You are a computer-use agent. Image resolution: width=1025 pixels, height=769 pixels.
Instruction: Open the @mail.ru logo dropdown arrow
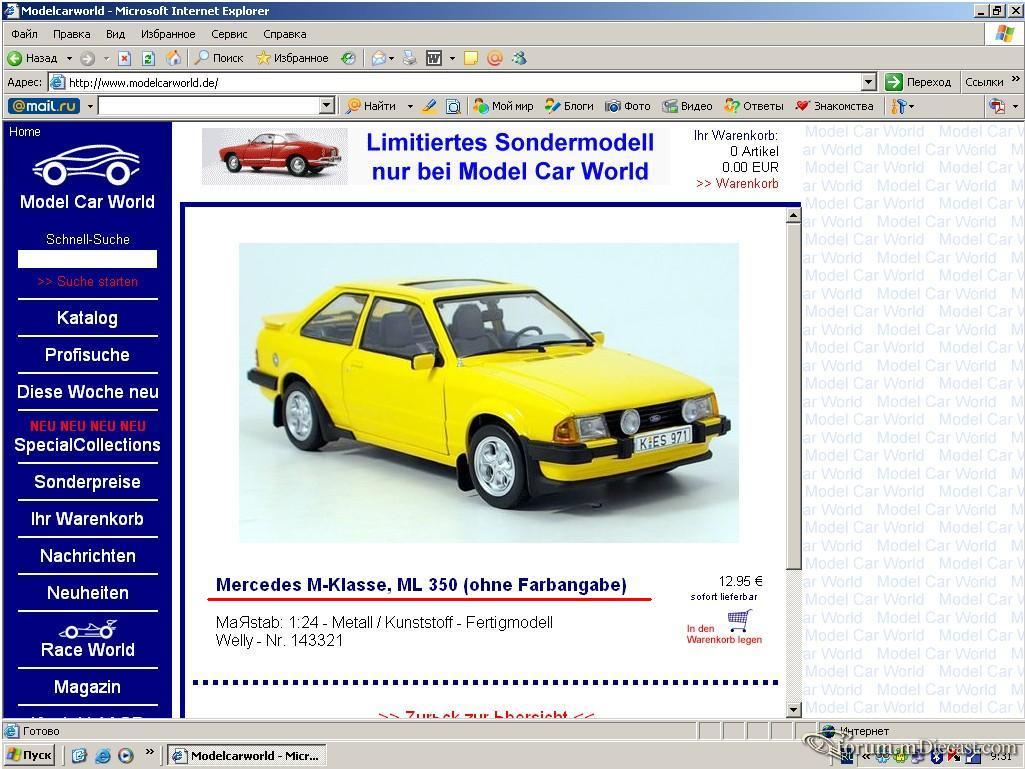point(90,106)
